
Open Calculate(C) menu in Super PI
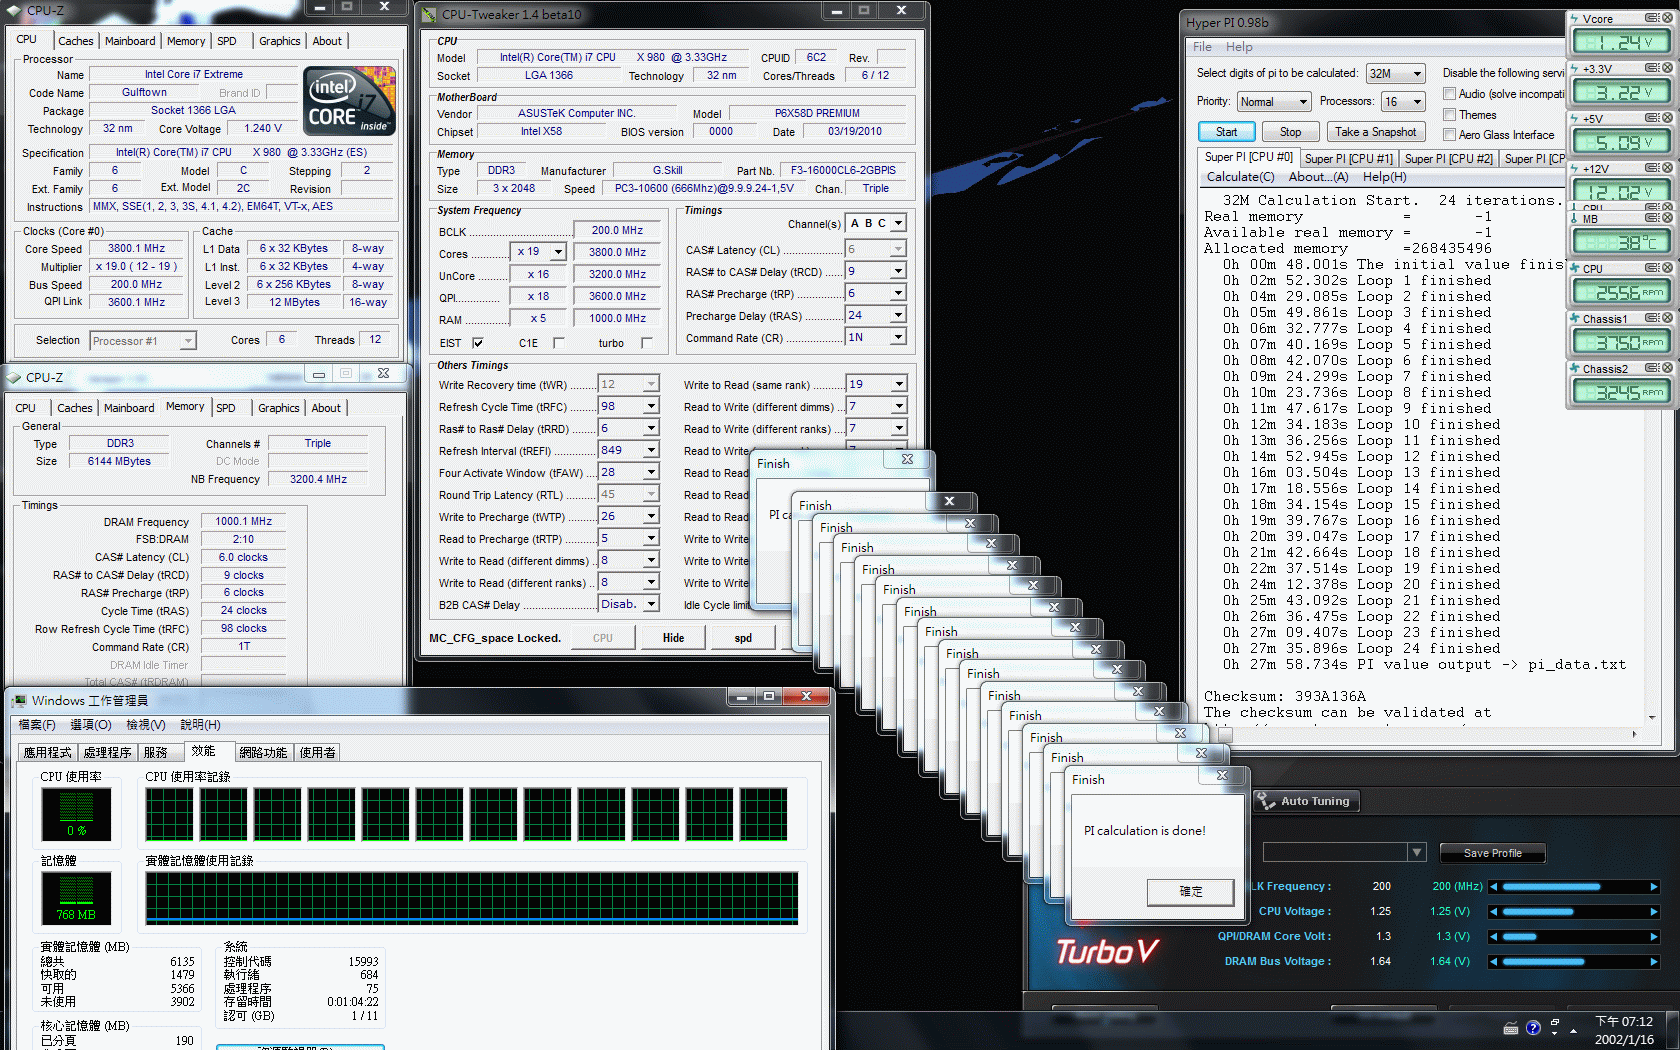[1240, 177]
